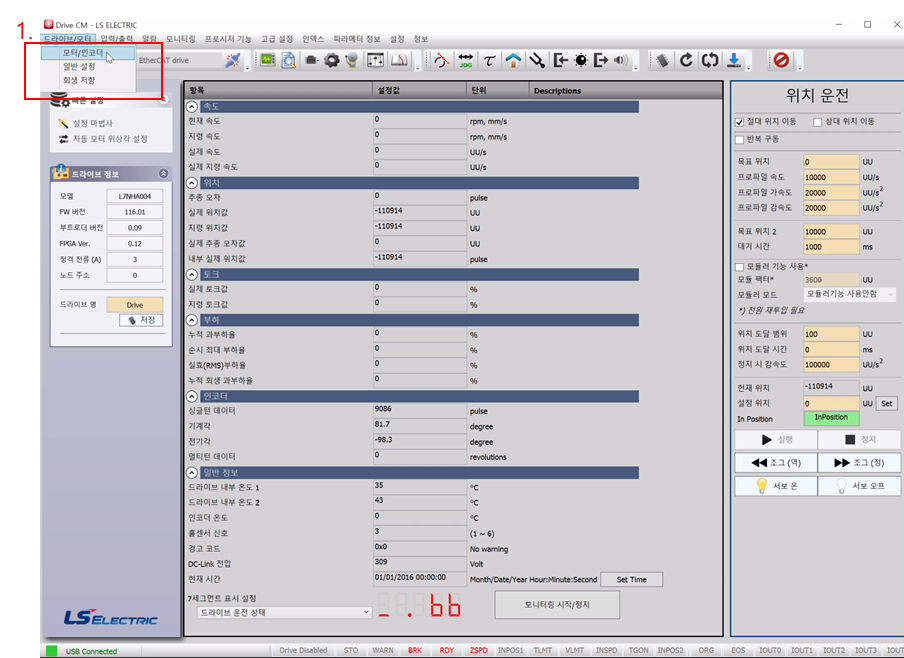Click the homing (house) toolbar icon
This screenshot has width=904, height=658.
pyautogui.click(x=513, y=61)
